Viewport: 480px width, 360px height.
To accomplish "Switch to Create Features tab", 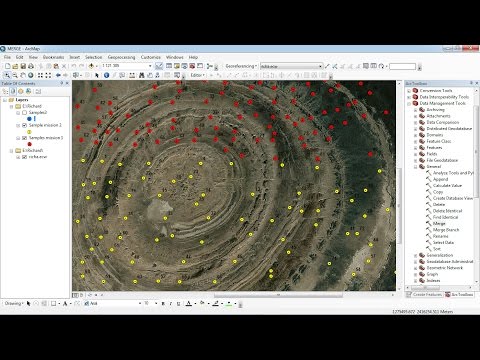I will pyautogui.click(x=424, y=295).
